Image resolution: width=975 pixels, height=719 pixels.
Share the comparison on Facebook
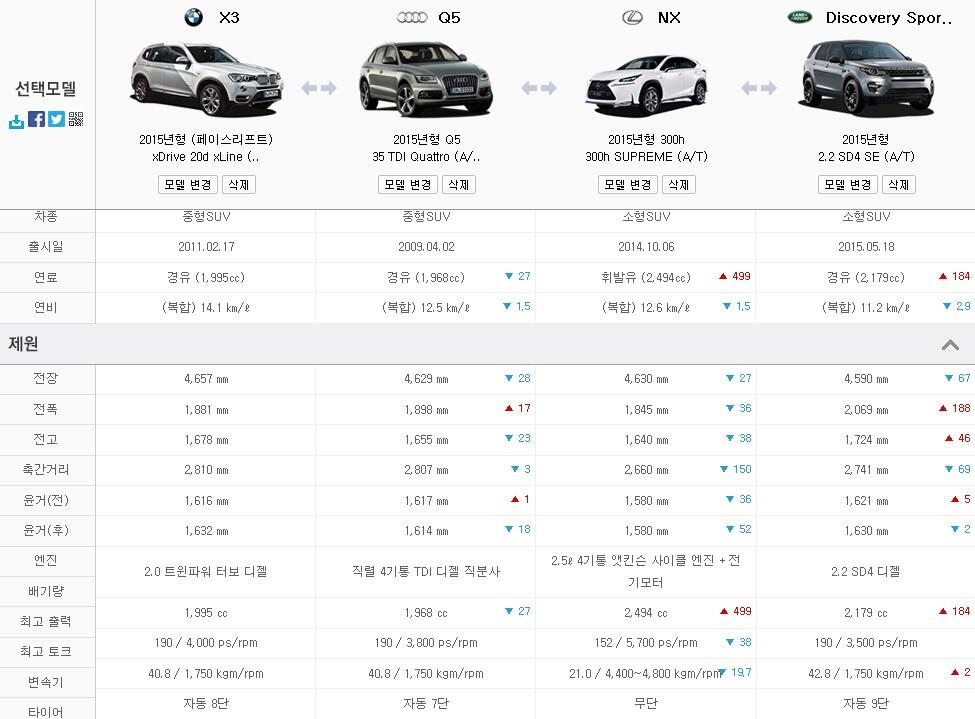tap(36, 120)
